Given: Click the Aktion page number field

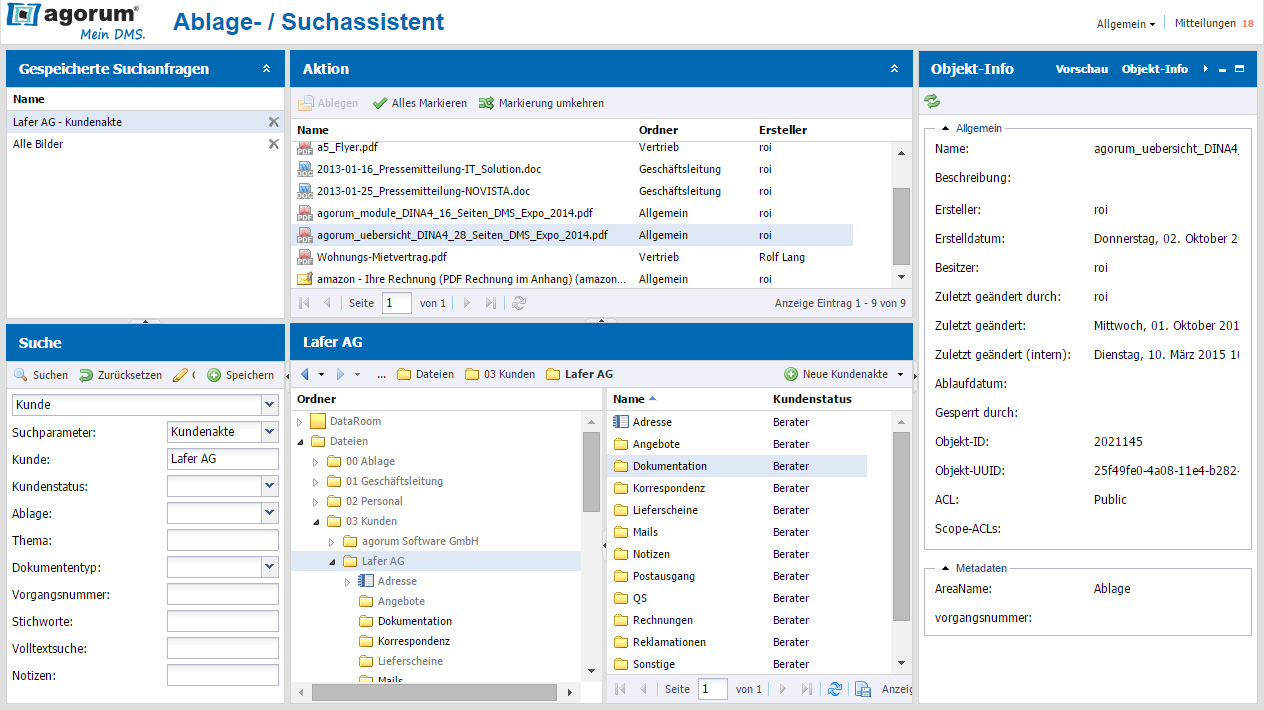Looking at the screenshot, I should pyautogui.click(x=396, y=303).
